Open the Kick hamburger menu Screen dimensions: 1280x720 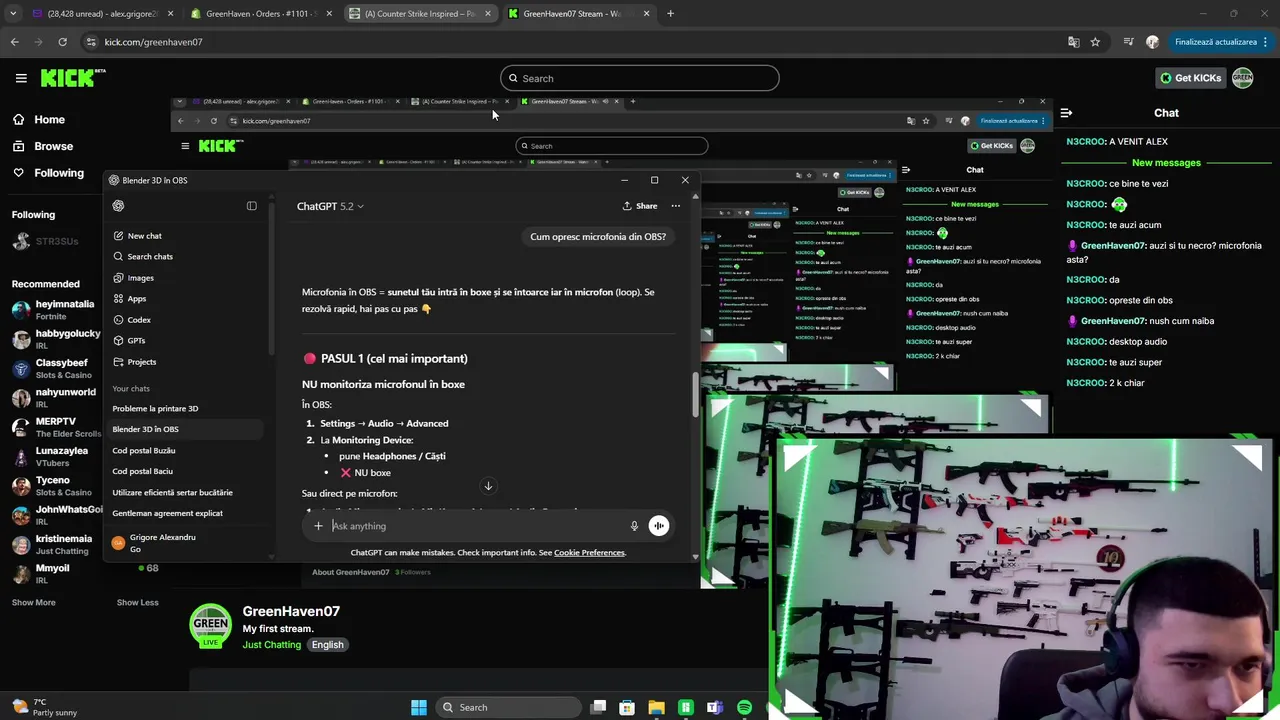tap(21, 78)
